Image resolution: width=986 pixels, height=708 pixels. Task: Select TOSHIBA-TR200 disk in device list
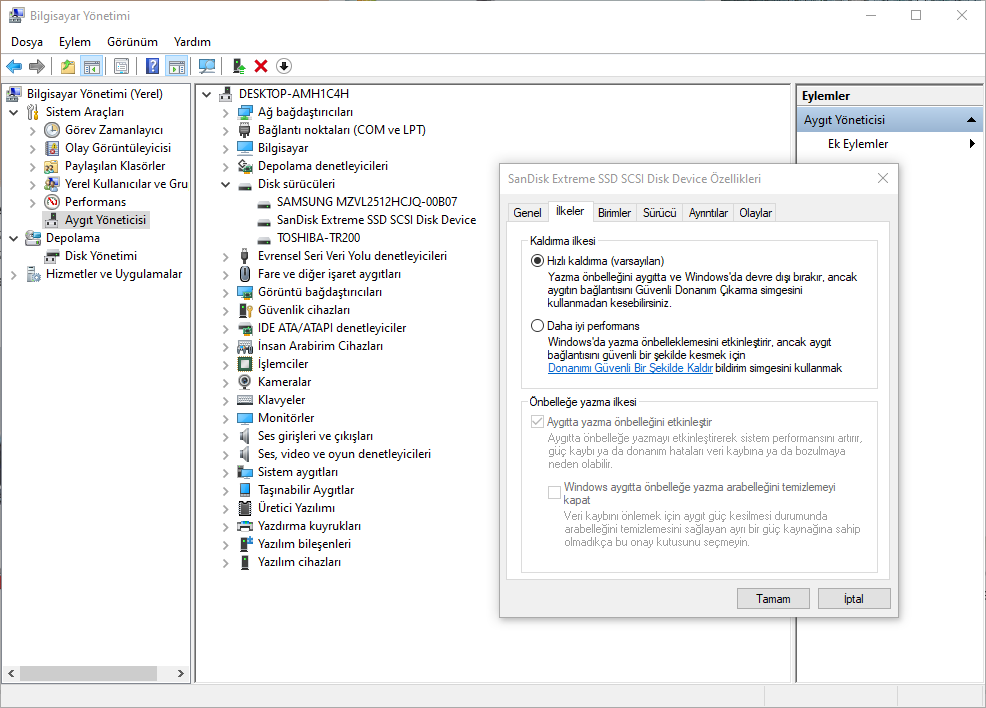318,238
